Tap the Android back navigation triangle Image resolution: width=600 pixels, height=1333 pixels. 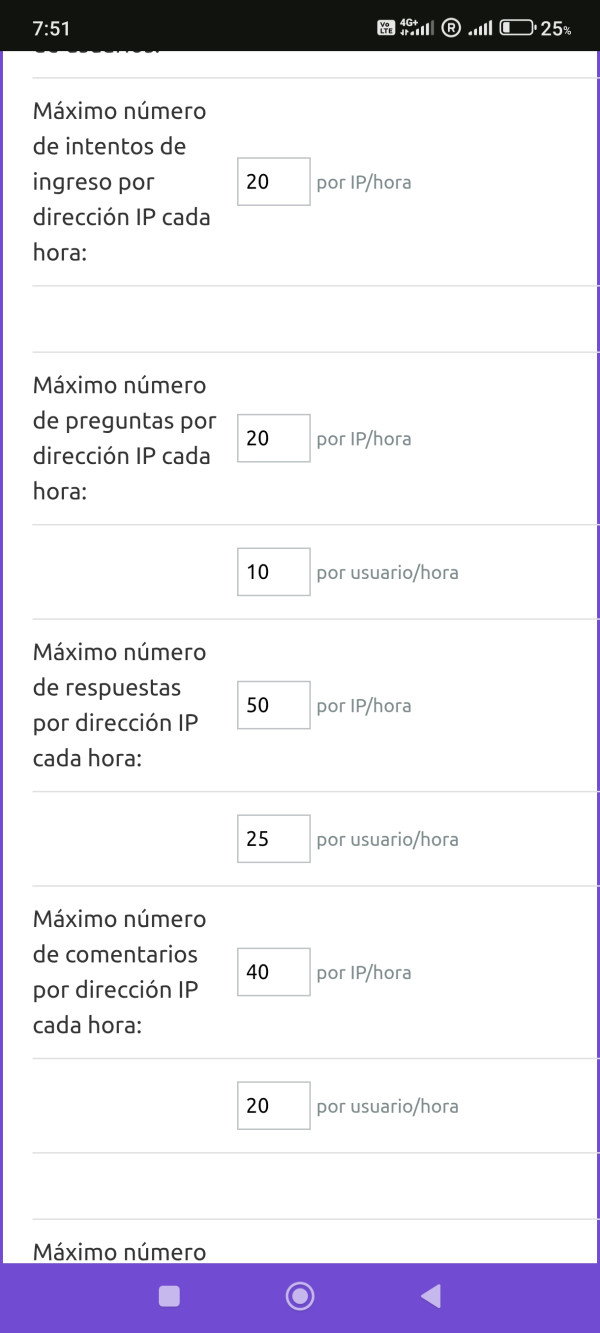point(431,1297)
